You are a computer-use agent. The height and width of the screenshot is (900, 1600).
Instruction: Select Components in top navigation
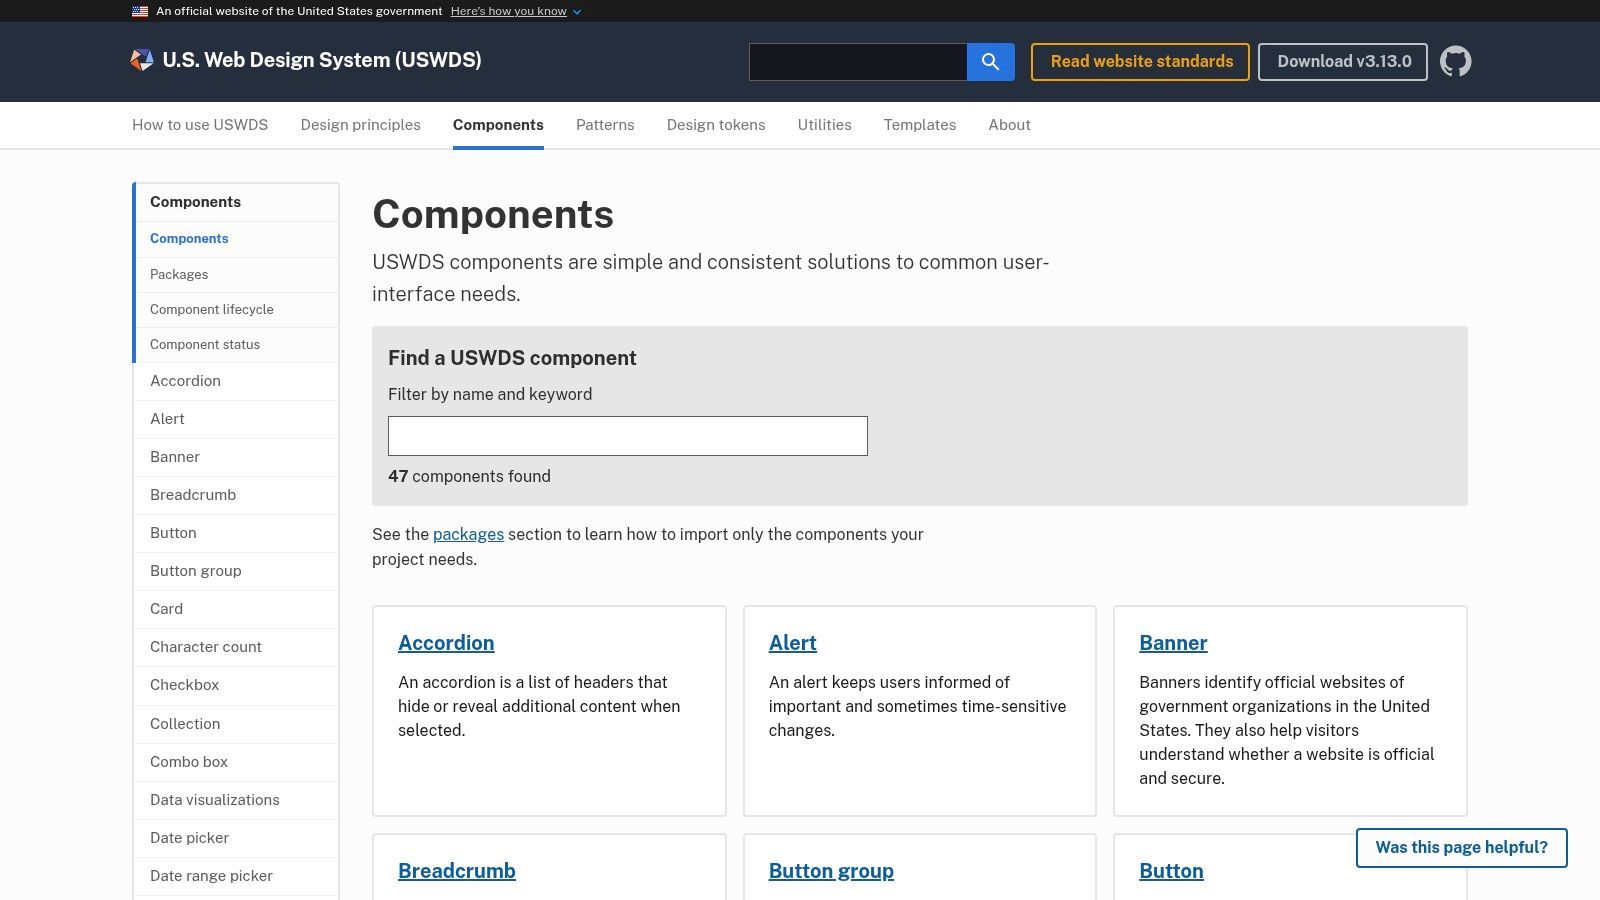coord(498,125)
